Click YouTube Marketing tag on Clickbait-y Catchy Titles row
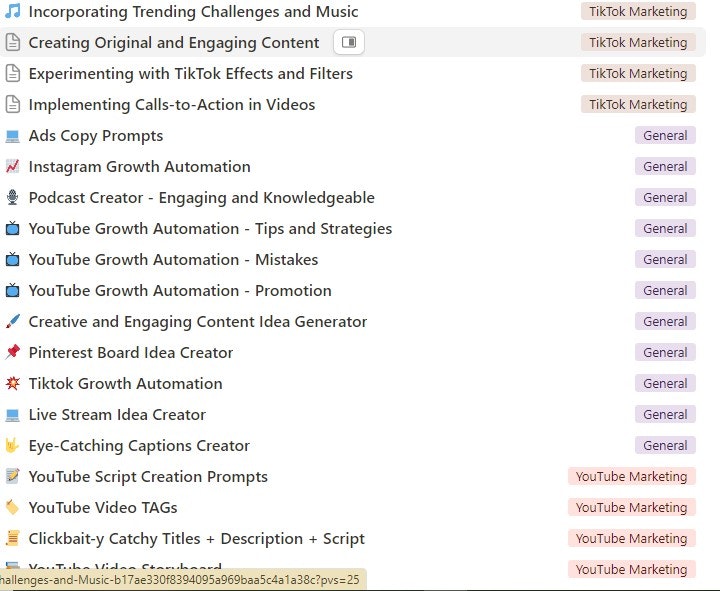This screenshot has width=720, height=591. click(x=632, y=538)
